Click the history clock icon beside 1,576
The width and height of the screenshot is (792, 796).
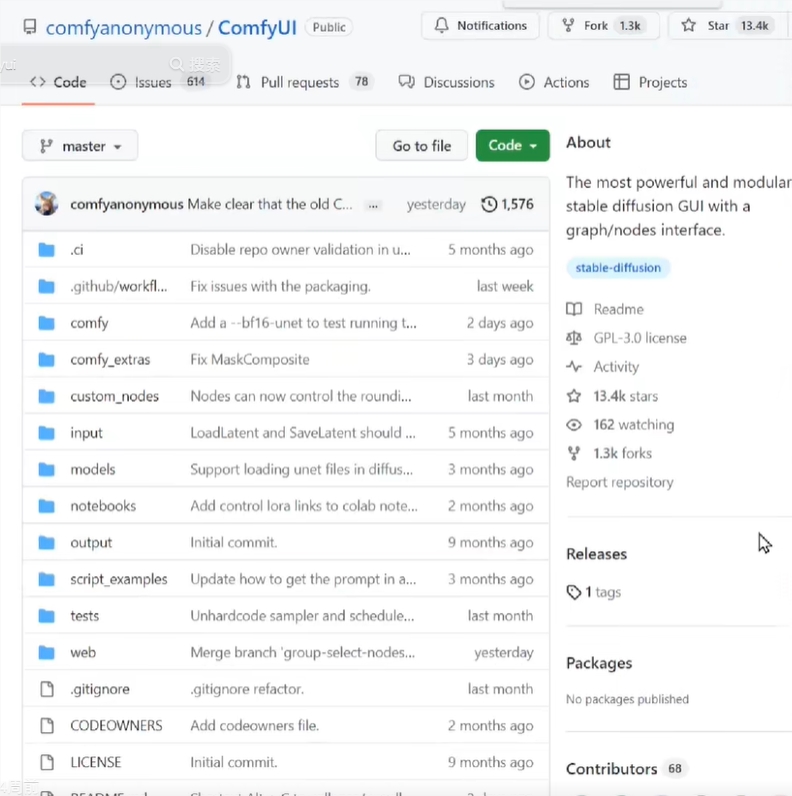tap(489, 204)
